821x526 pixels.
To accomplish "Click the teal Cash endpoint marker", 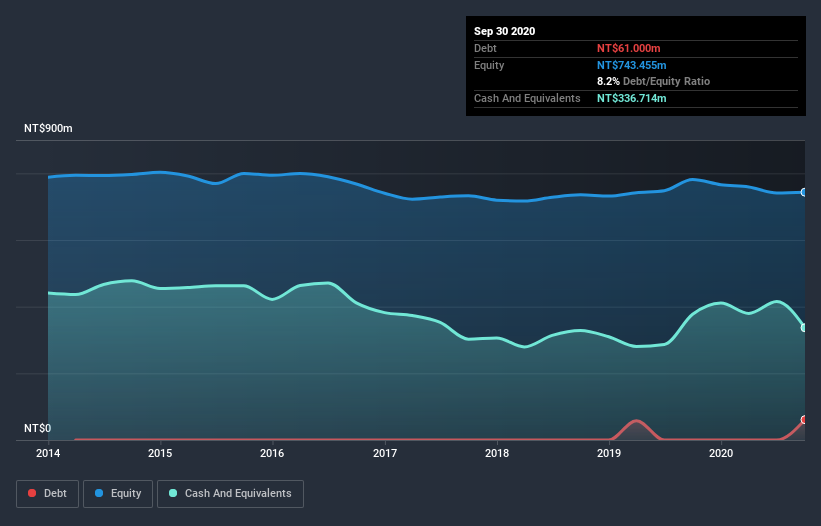I will 803,327.
